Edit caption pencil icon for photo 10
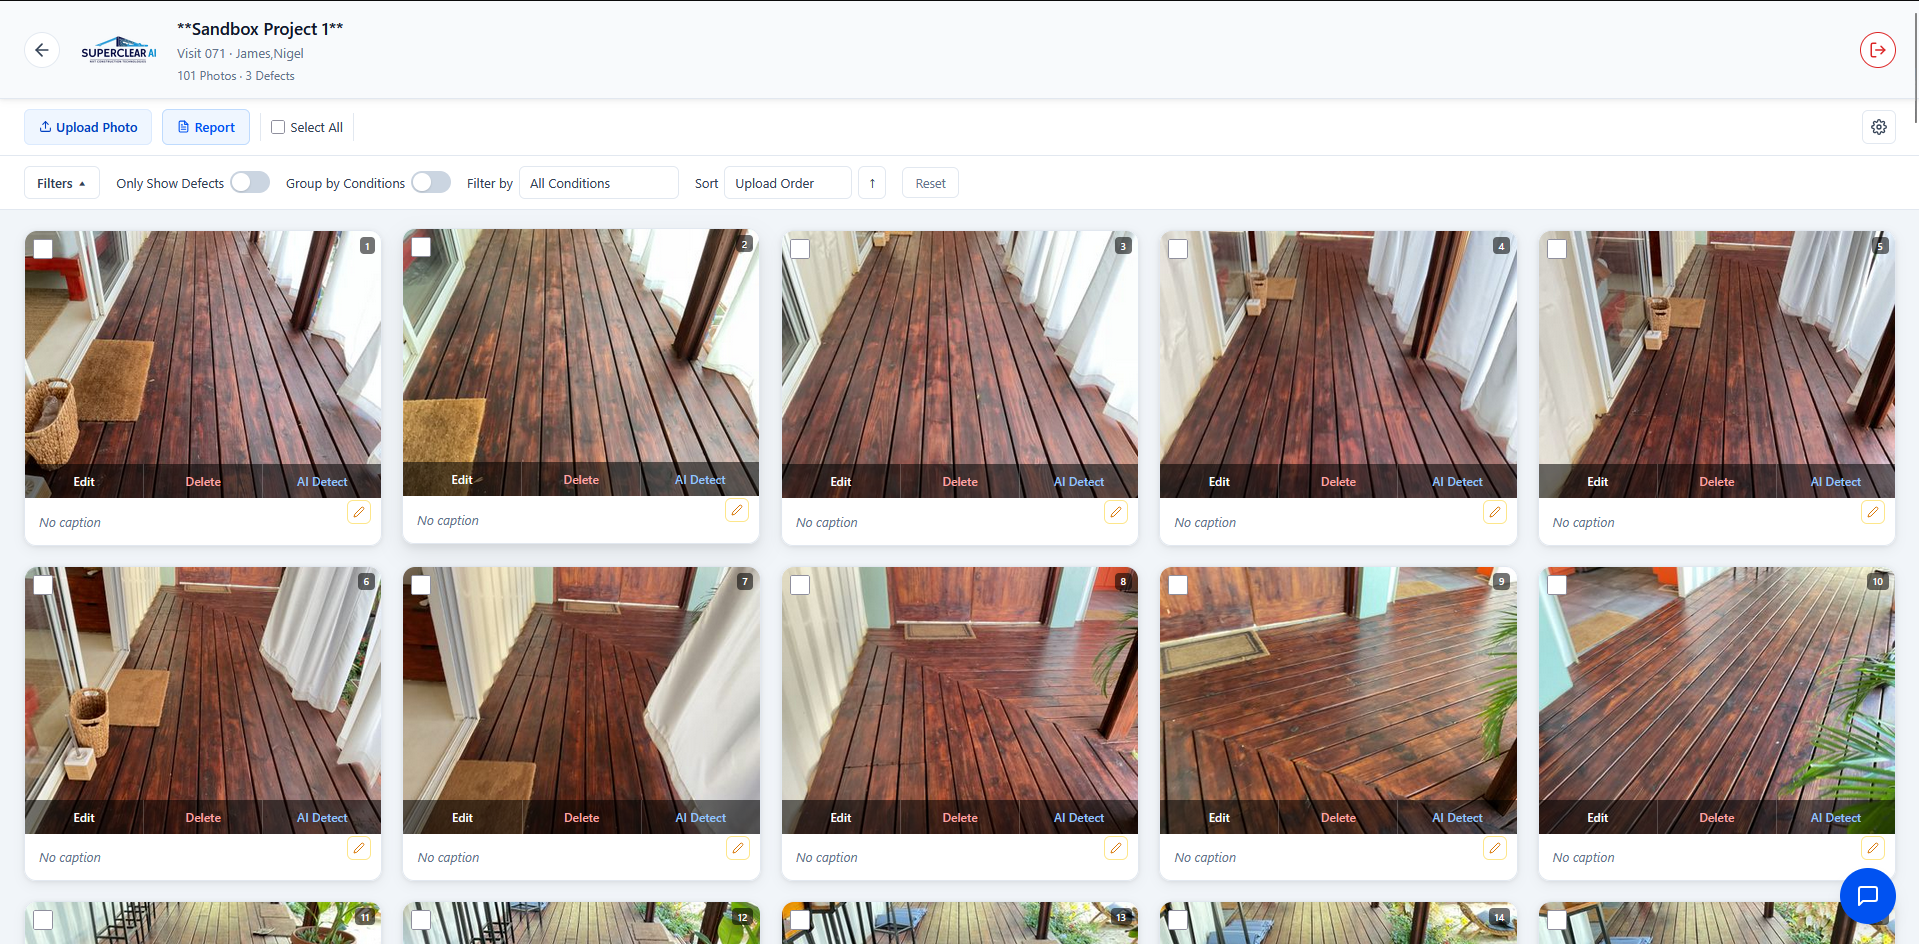Image resolution: width=1919 pixels, height=944 pixels. [x=1873, y=848]
